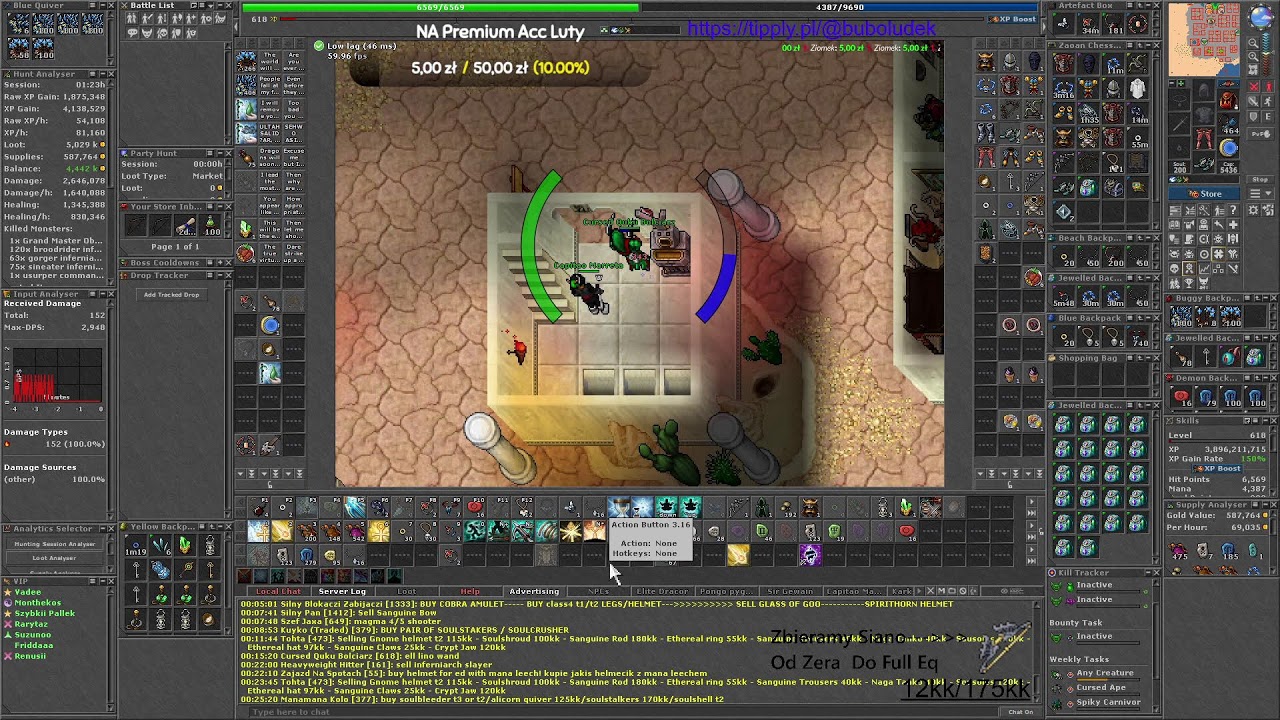Open the Store button
Viewport: 1280px width, 720px height.
[x=1204, y=194]
